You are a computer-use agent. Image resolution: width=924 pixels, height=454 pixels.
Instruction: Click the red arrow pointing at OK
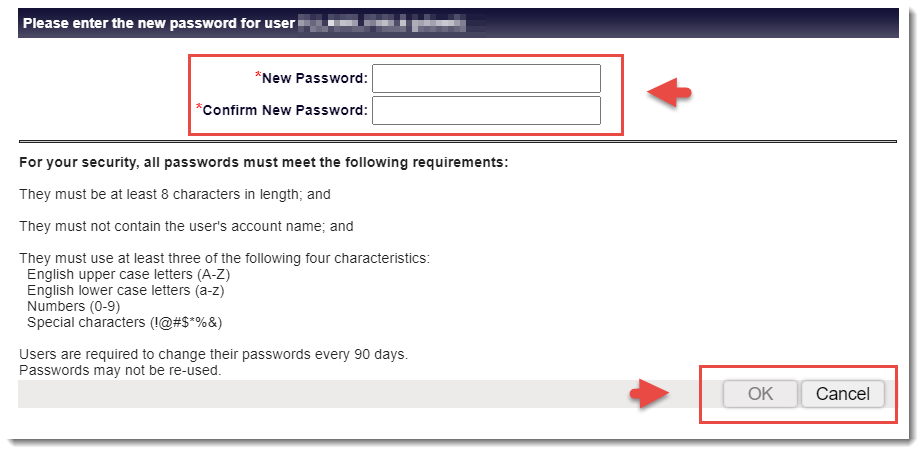(x=649, y=394)
